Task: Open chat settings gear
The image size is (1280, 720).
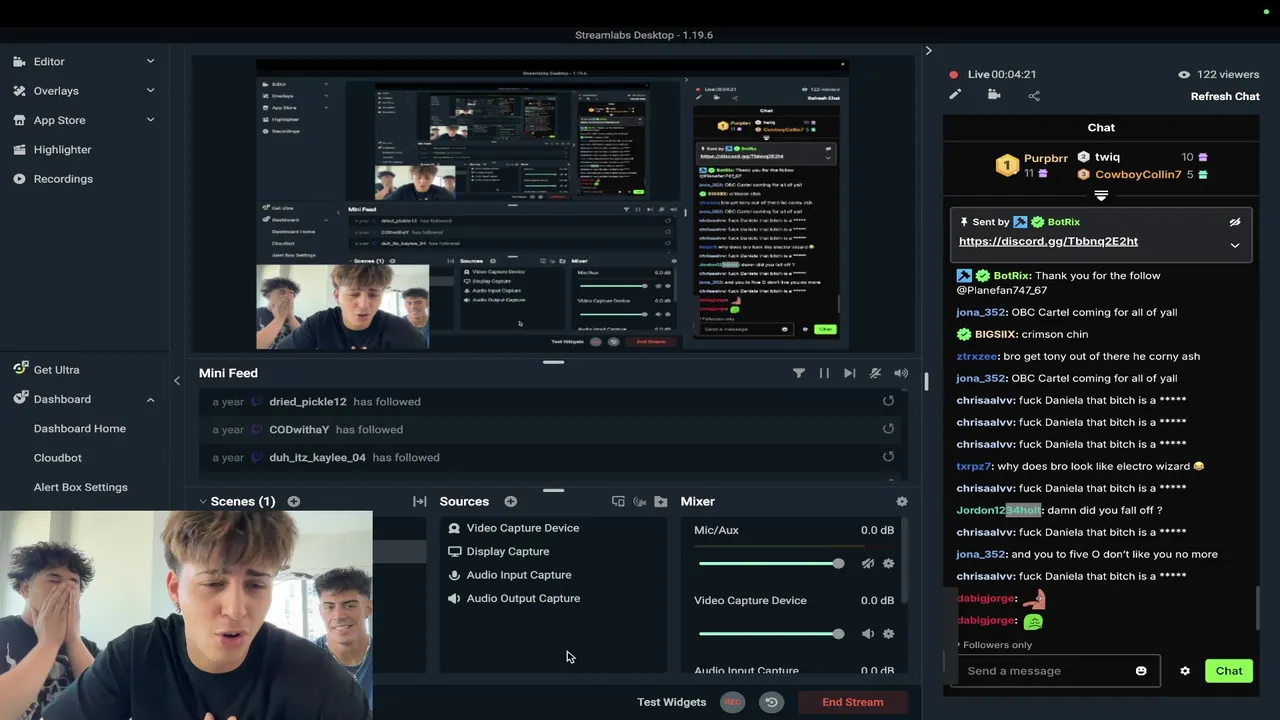Action: [x=1185, y=671]
